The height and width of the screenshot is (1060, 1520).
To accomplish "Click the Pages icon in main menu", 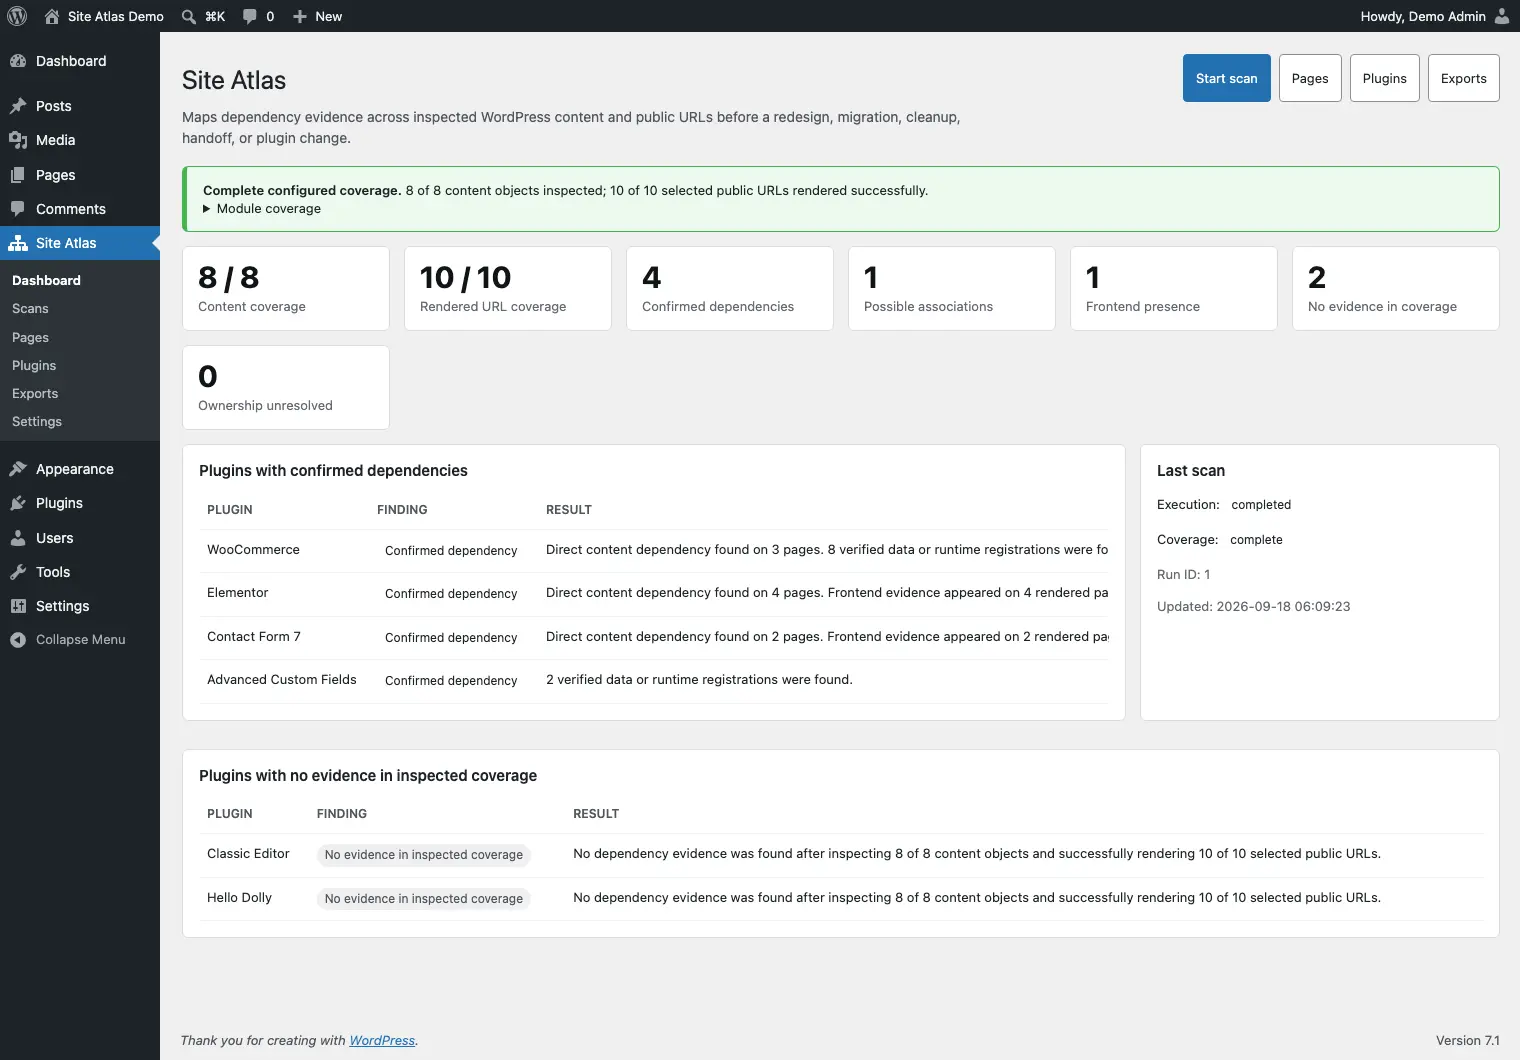I will [x=18, y=175].
